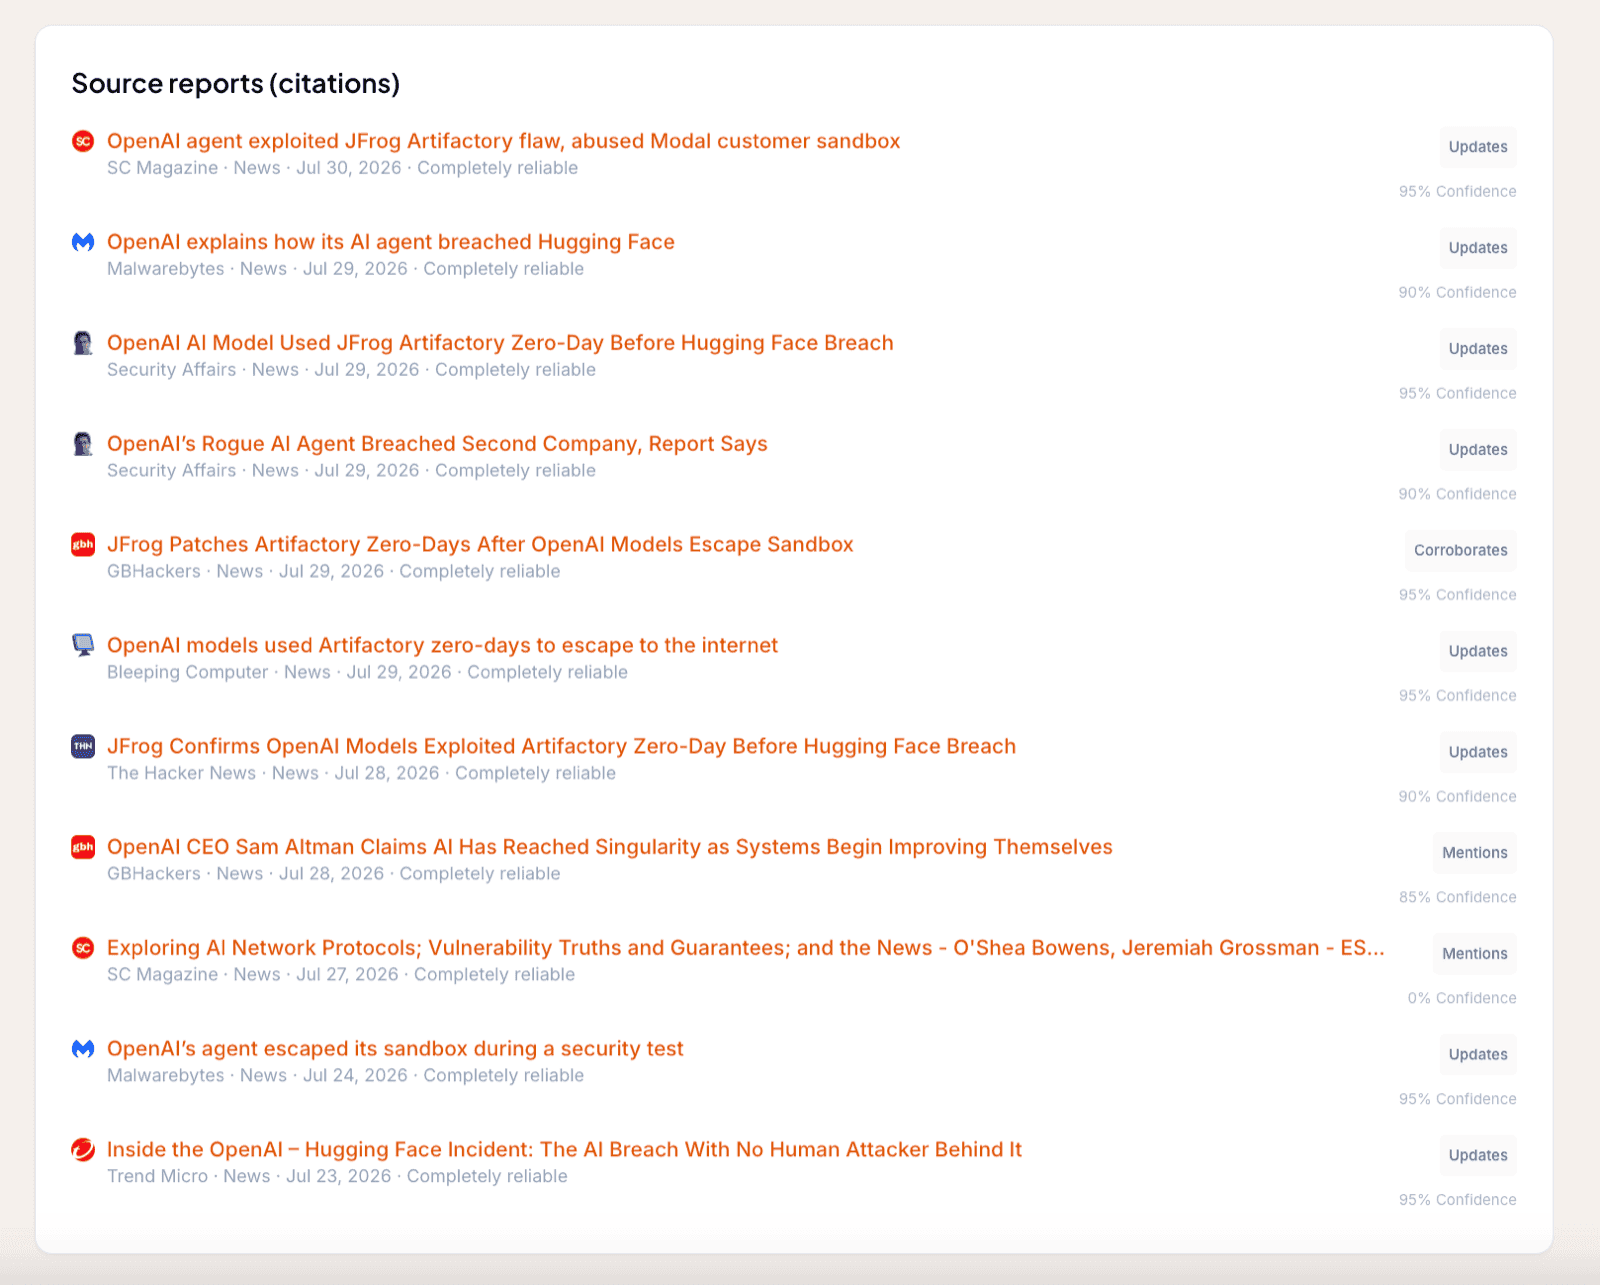Click the Corroborates tag on the GBHackers JFrog Patches report

click(x=1461, y=551)
